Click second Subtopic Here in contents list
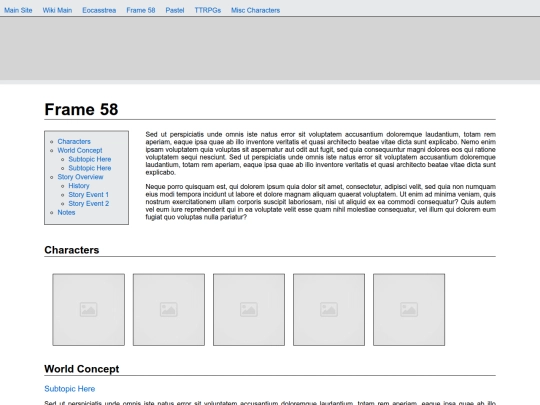Viewport: 540px width, 405px height. [x=90, y=168]
